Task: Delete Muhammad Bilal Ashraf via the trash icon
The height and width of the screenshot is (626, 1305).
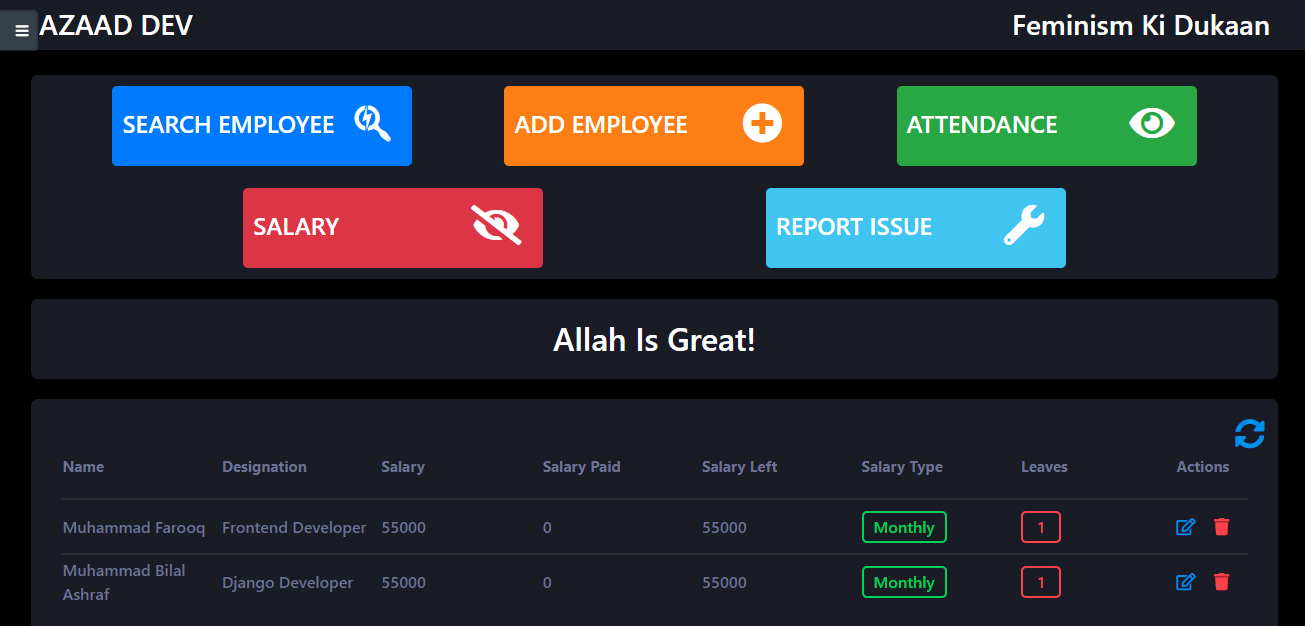Action: (1221, 581)
